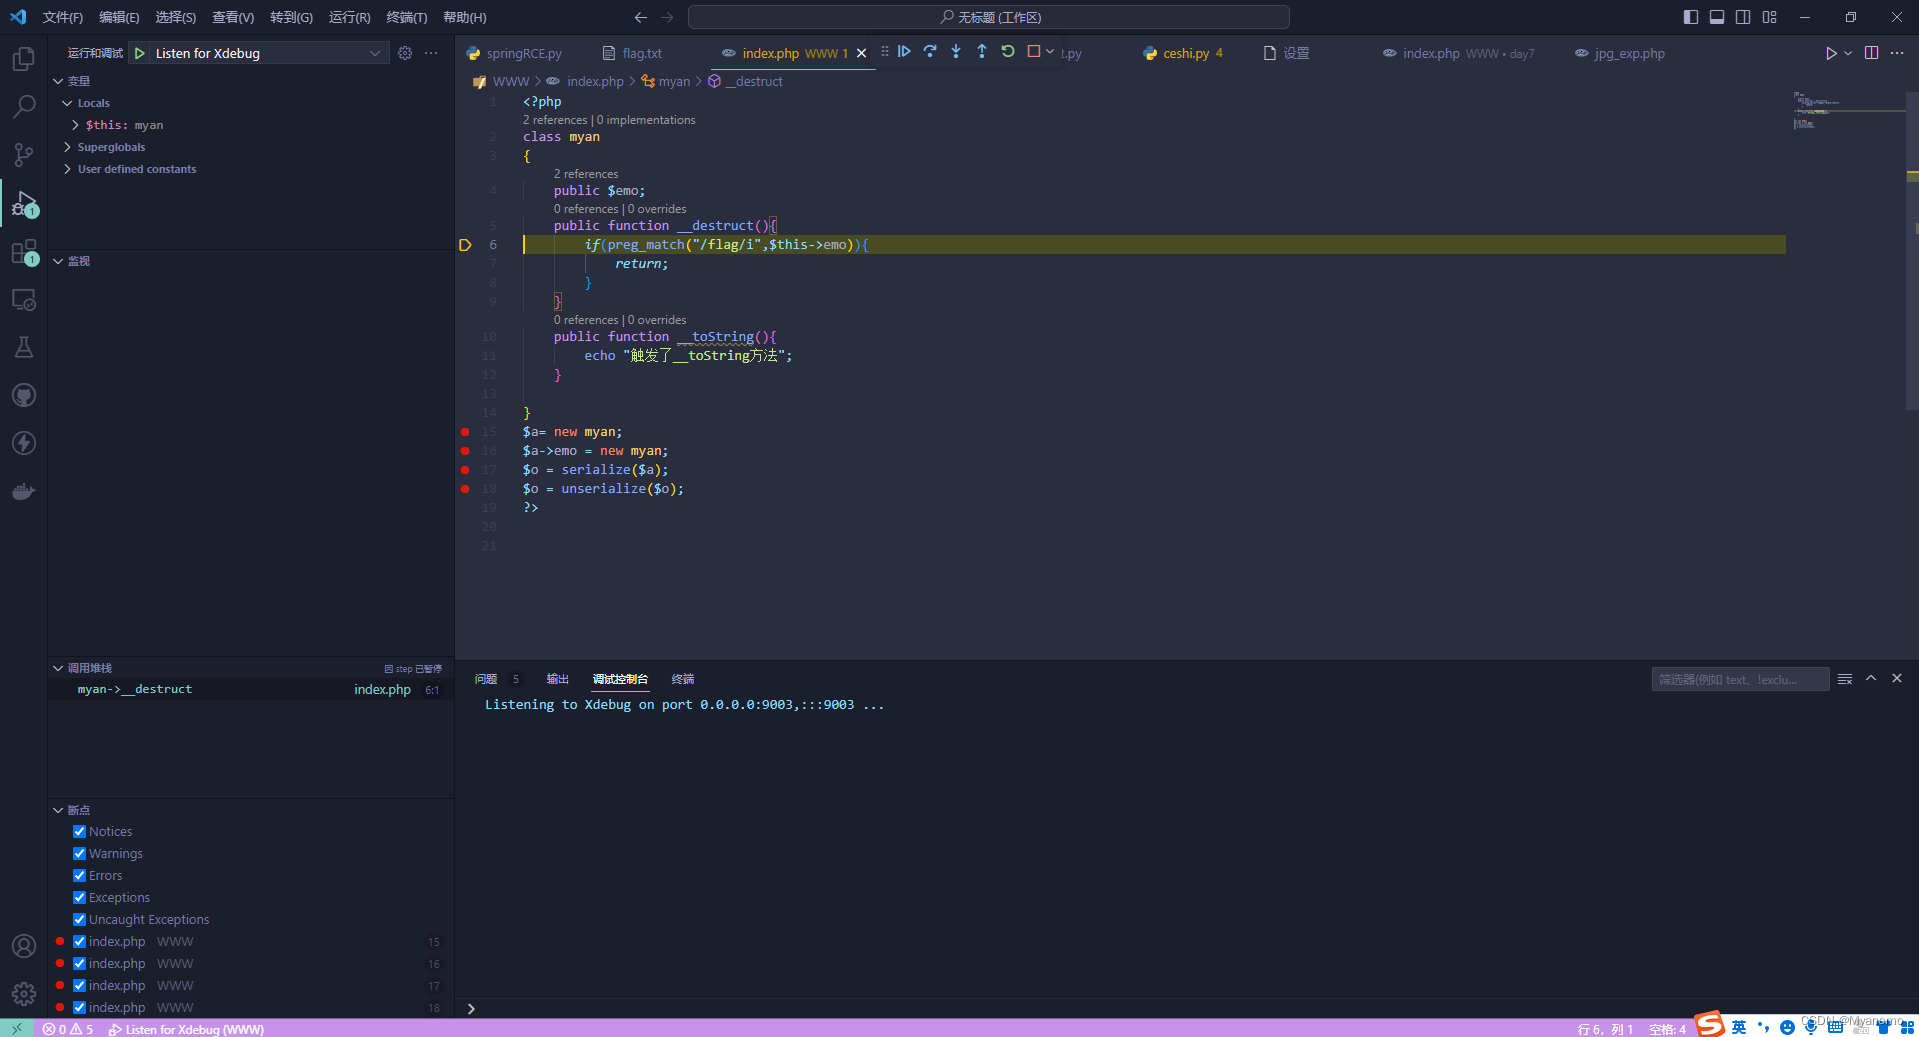Open launch.json with the gear icon
The height and width of the screenshot is (1037, 1919).
405,53
